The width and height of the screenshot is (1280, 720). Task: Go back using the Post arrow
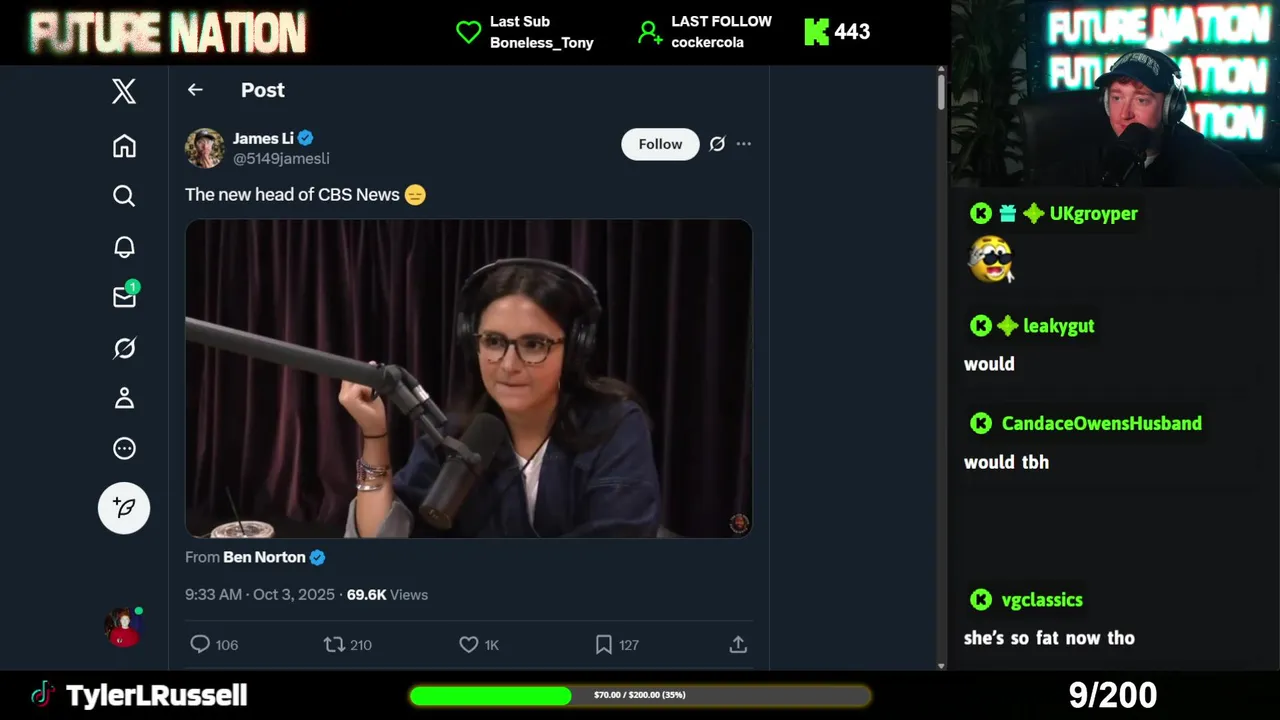(195, 90)
